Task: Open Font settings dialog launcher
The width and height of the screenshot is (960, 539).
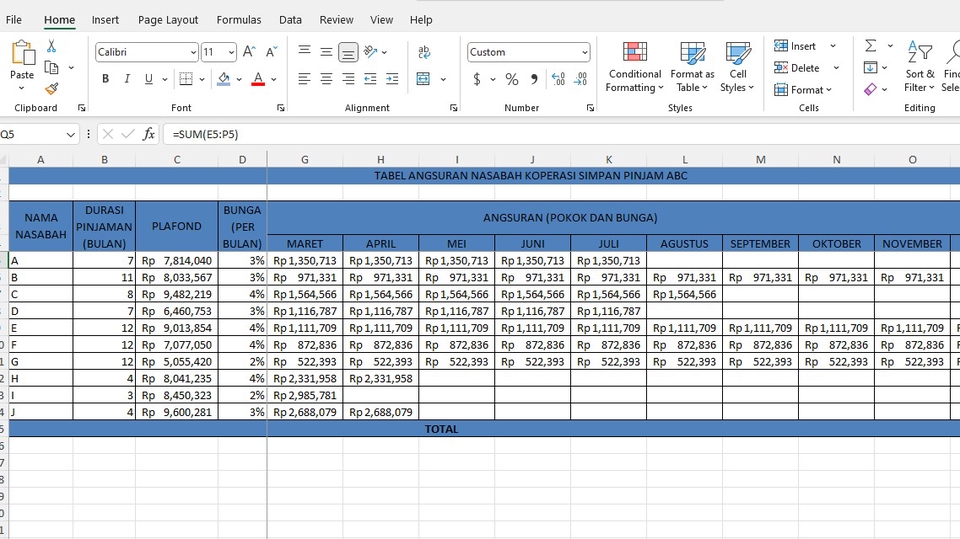Action: [280, 108]
